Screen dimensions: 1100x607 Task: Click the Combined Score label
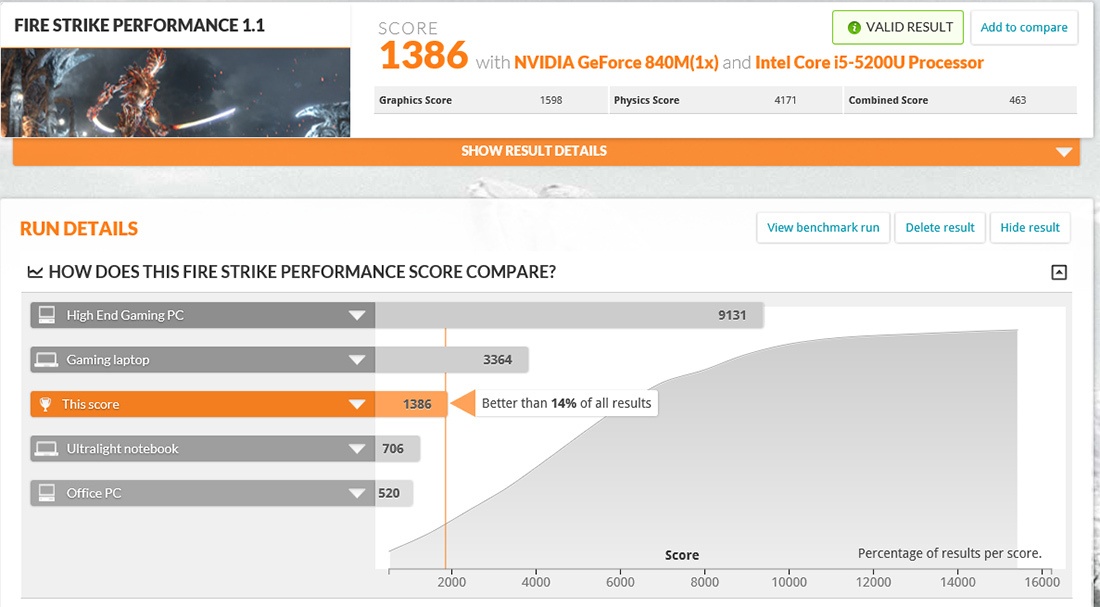(888, 100)
